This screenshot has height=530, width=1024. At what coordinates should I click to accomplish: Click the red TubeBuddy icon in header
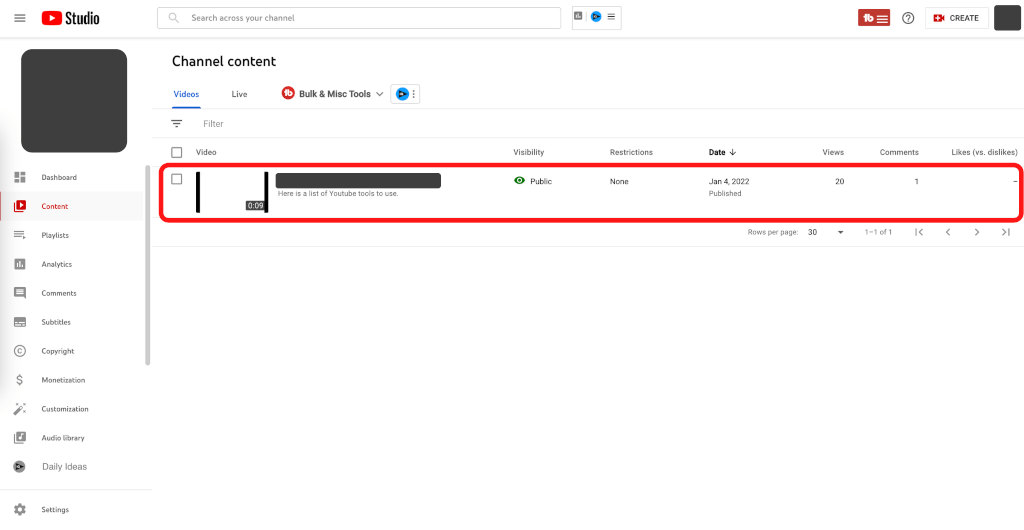pyautogui.click(x=873, y=18)
